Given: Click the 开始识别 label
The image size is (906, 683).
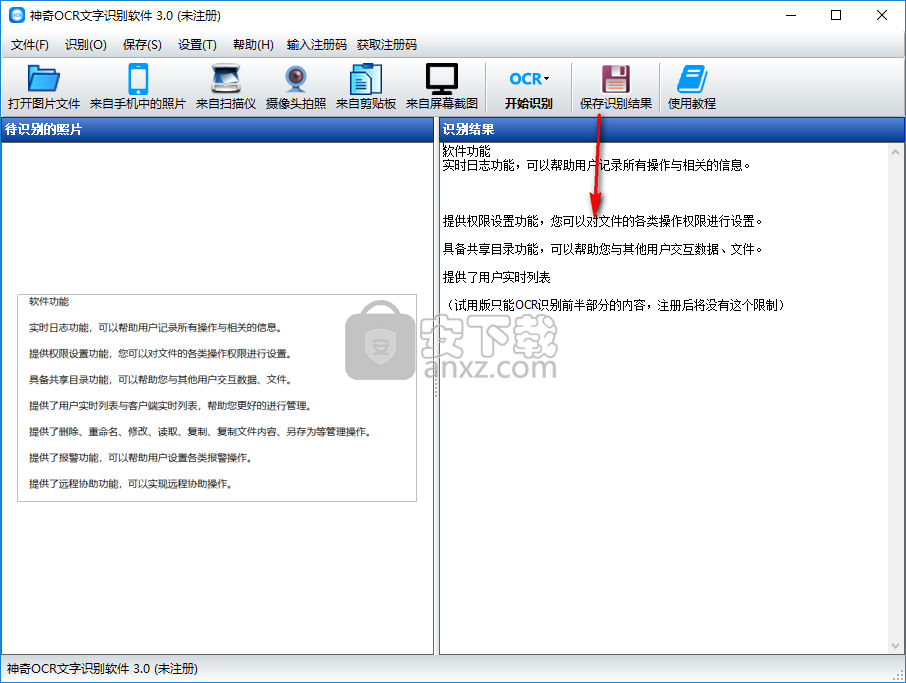Looking at the screenshot, I should (529, 103).
